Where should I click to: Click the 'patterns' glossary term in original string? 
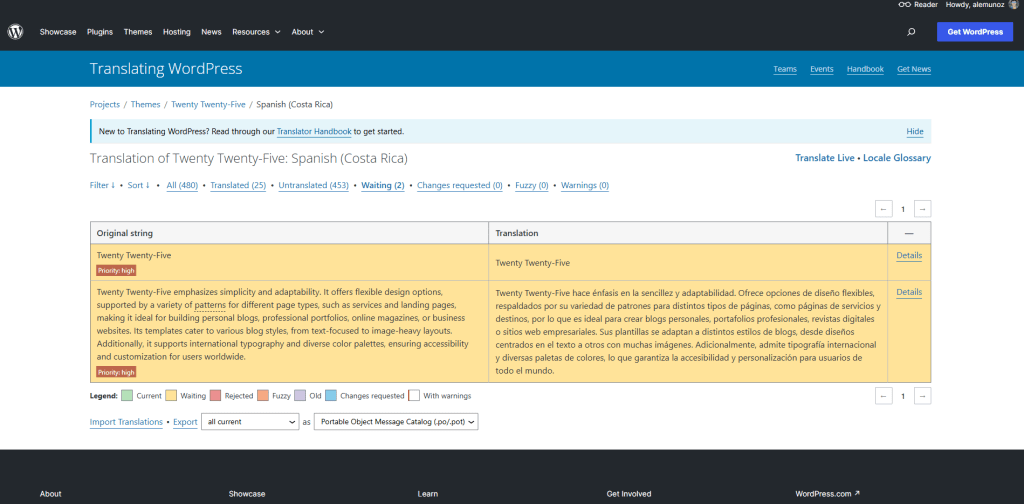210,305
